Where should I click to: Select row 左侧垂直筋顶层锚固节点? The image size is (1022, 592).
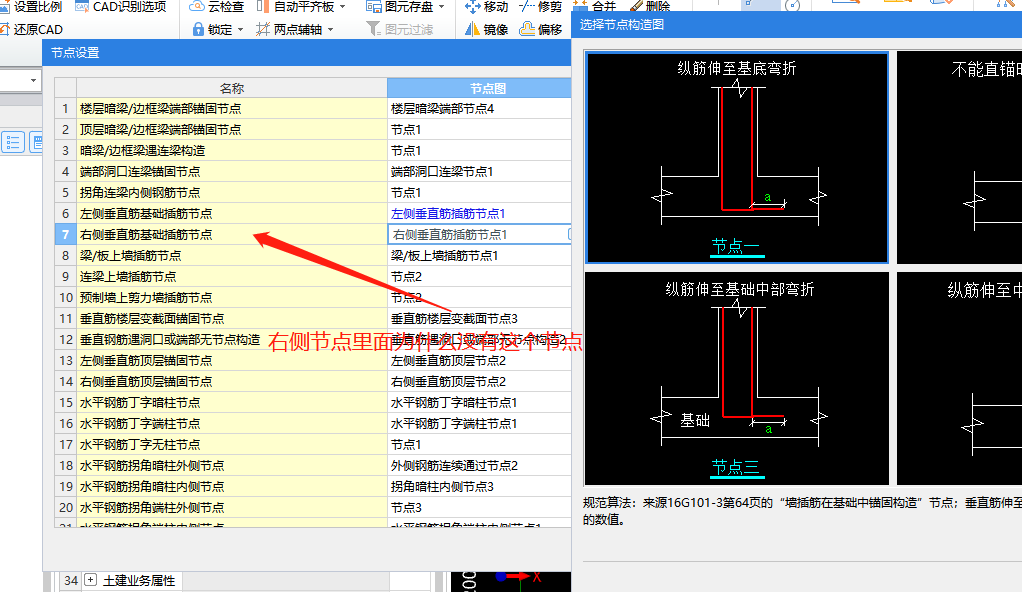pos(231,361)
